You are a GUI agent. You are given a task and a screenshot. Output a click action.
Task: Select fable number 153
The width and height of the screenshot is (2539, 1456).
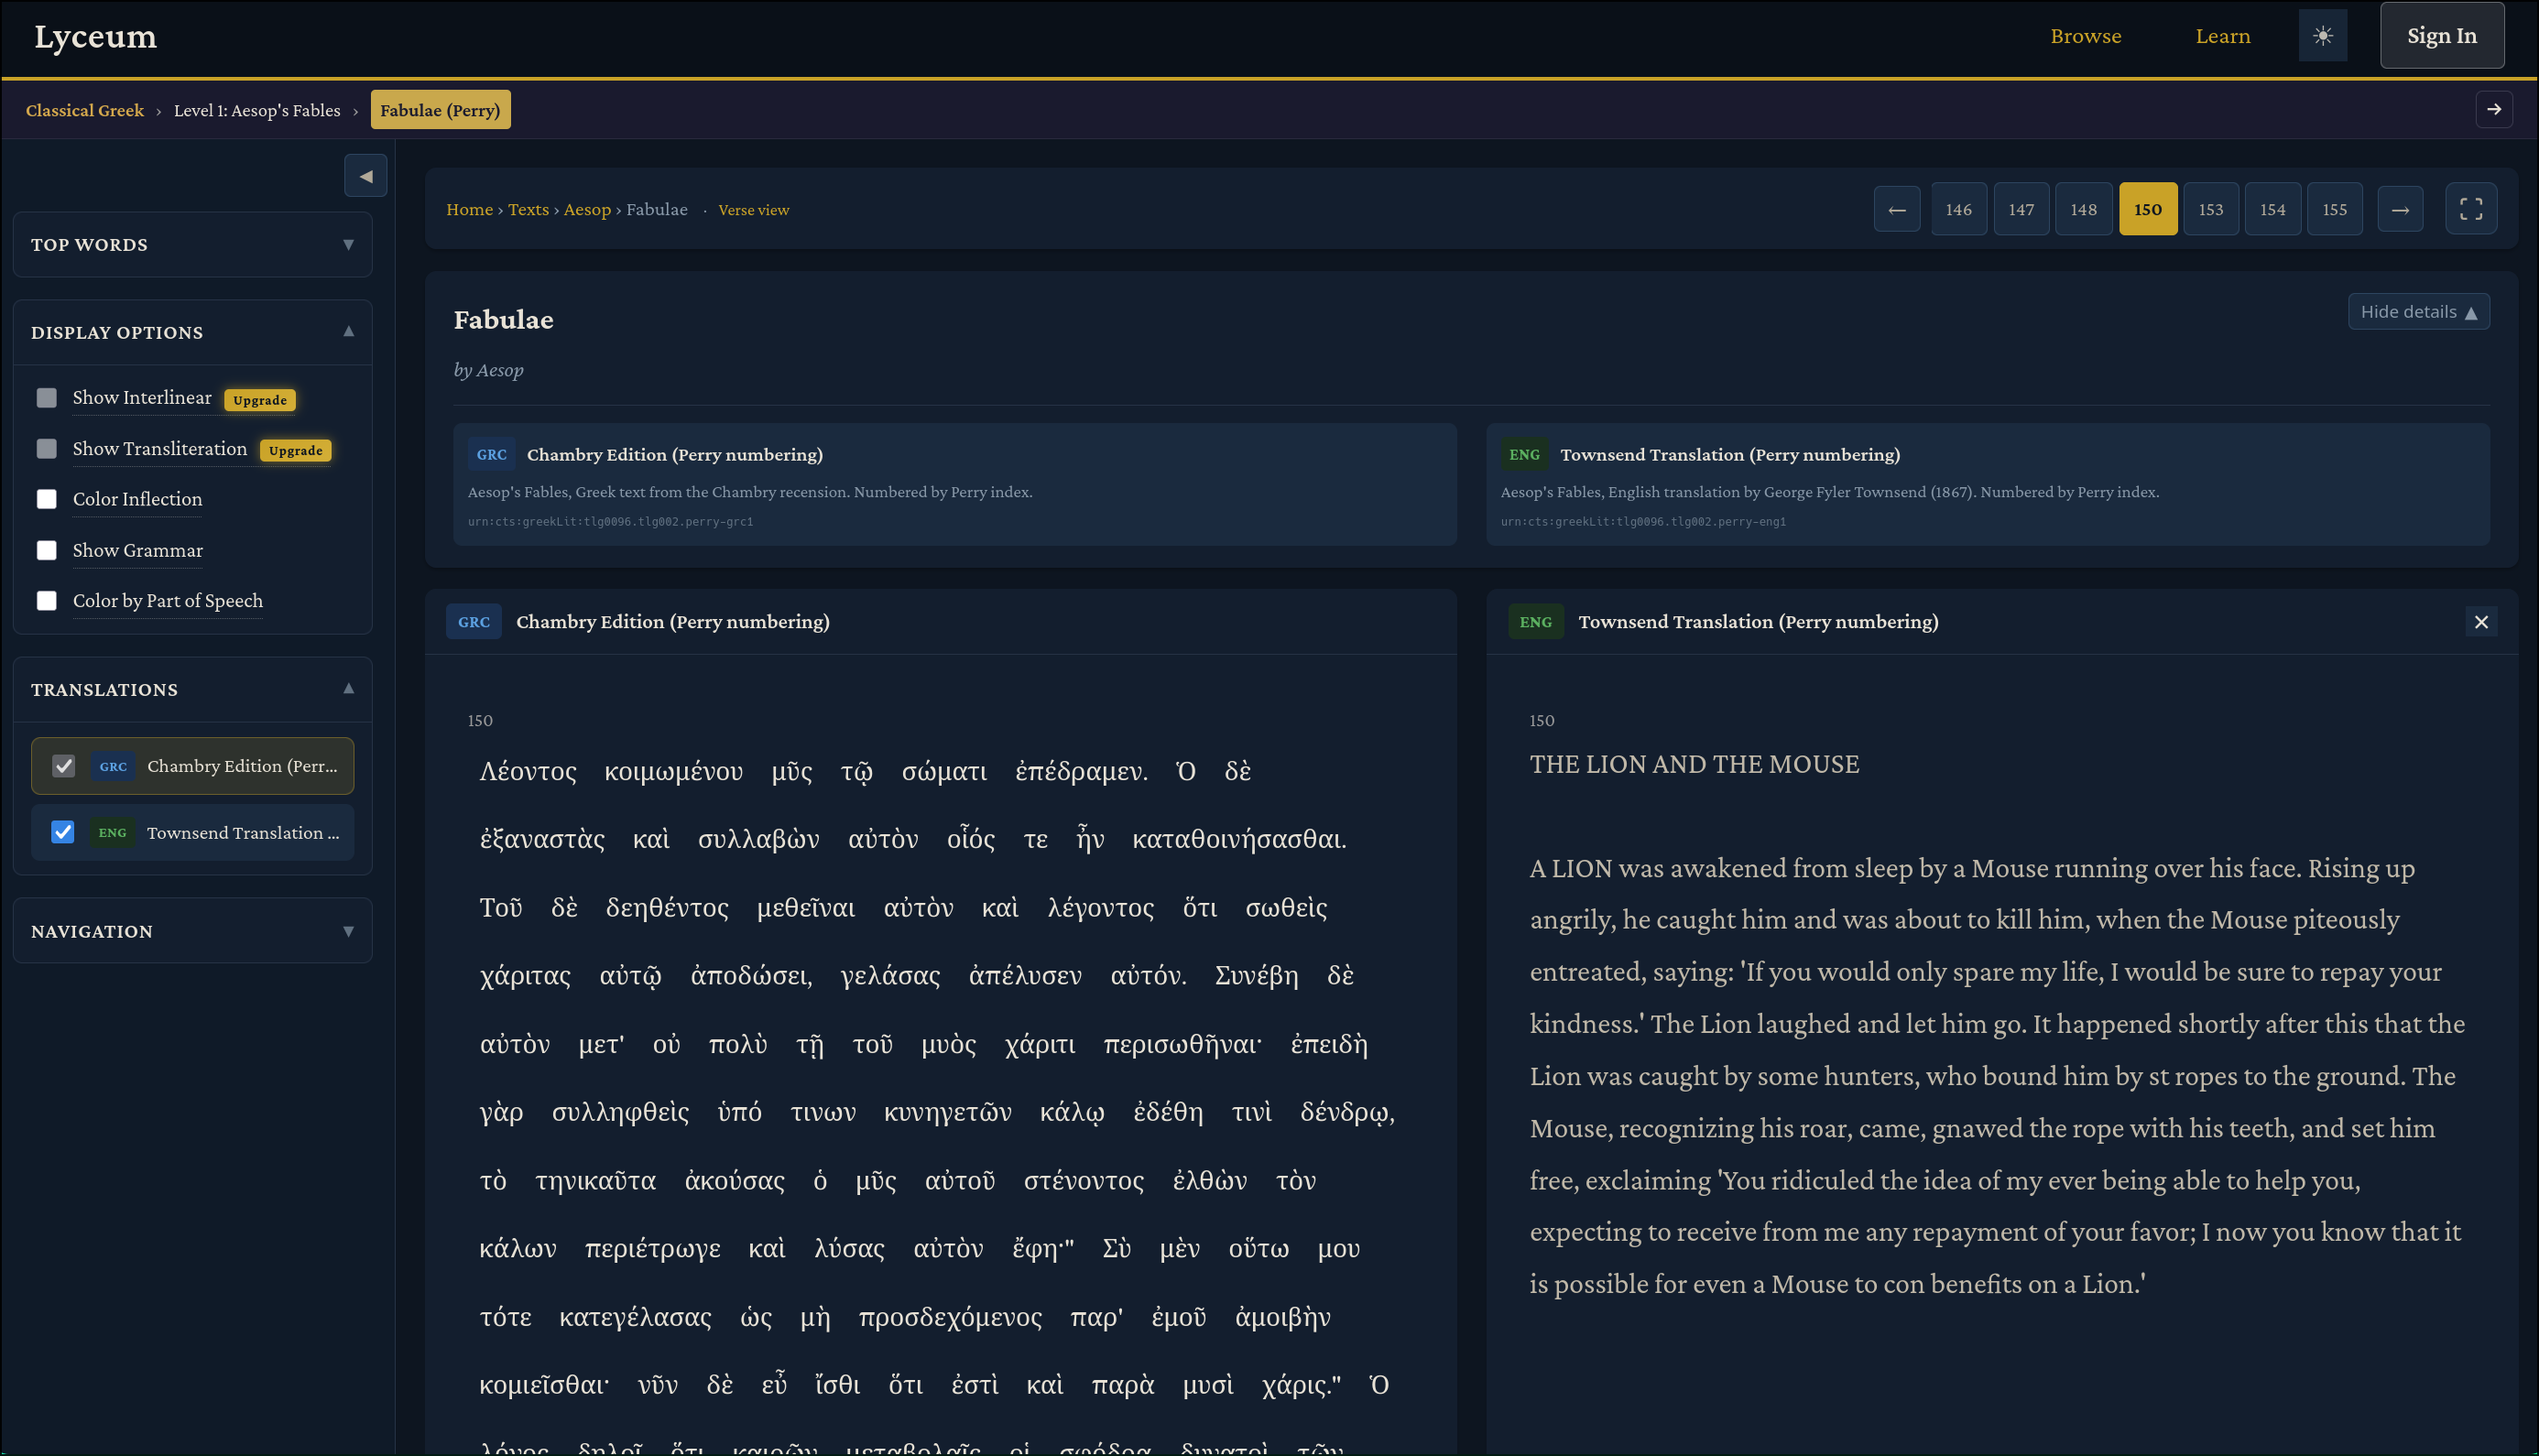pyautogui.click(x=2210, y=208)
